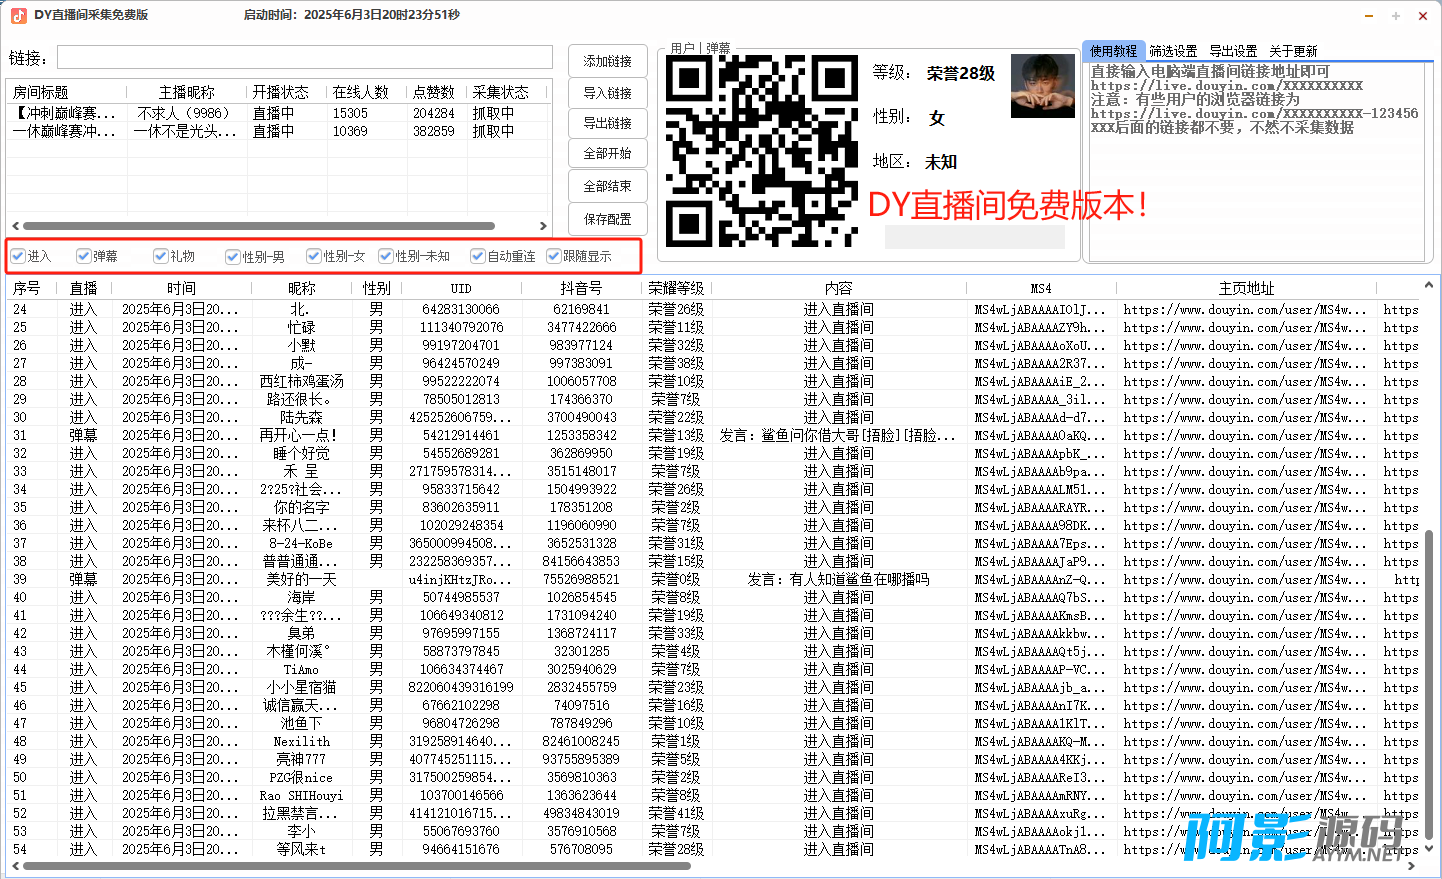Viewport: 1442px width, 879px height.
Task: Sort by 主页地址 column header
Action: (1247, 288)
